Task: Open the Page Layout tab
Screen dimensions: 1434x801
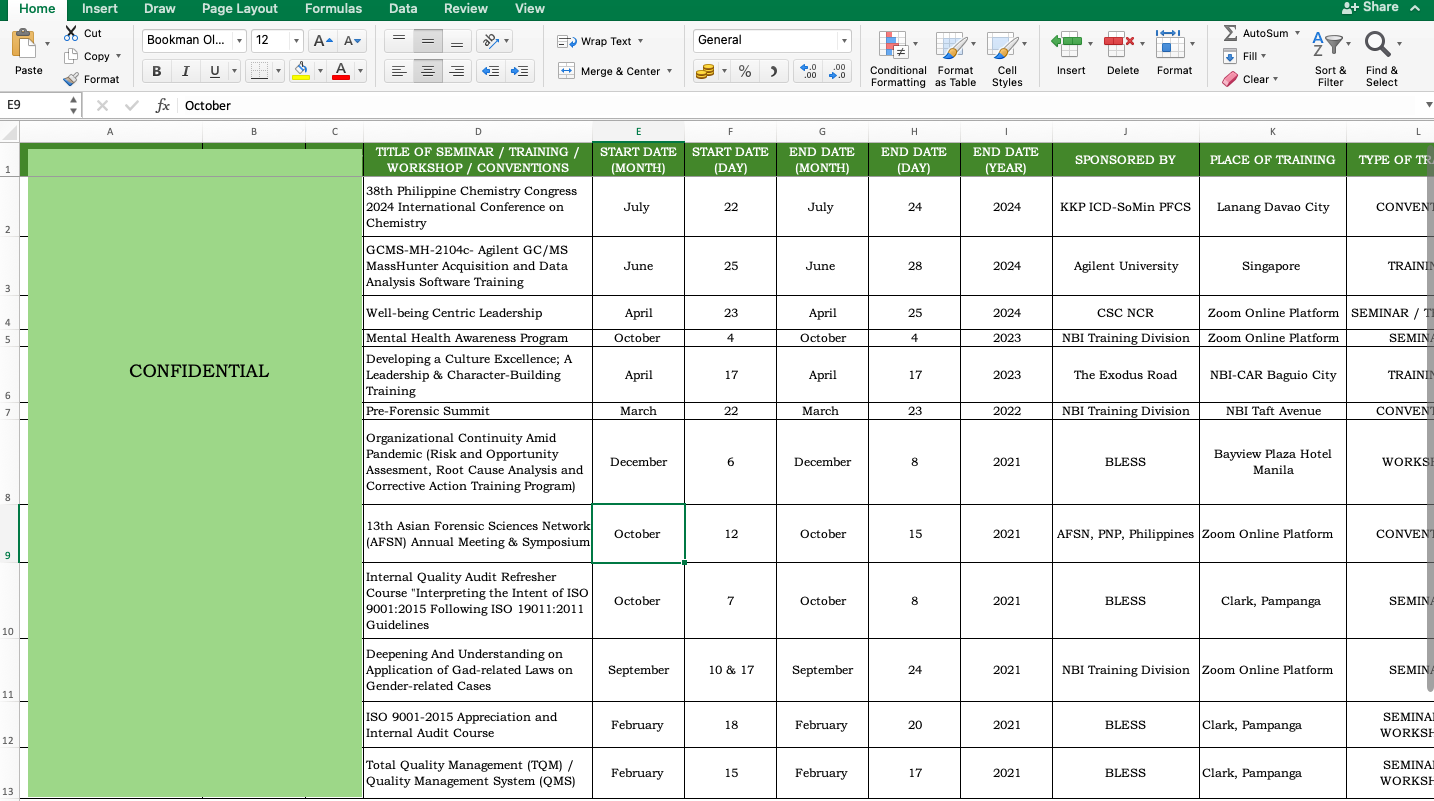Action: click(240, 9)
